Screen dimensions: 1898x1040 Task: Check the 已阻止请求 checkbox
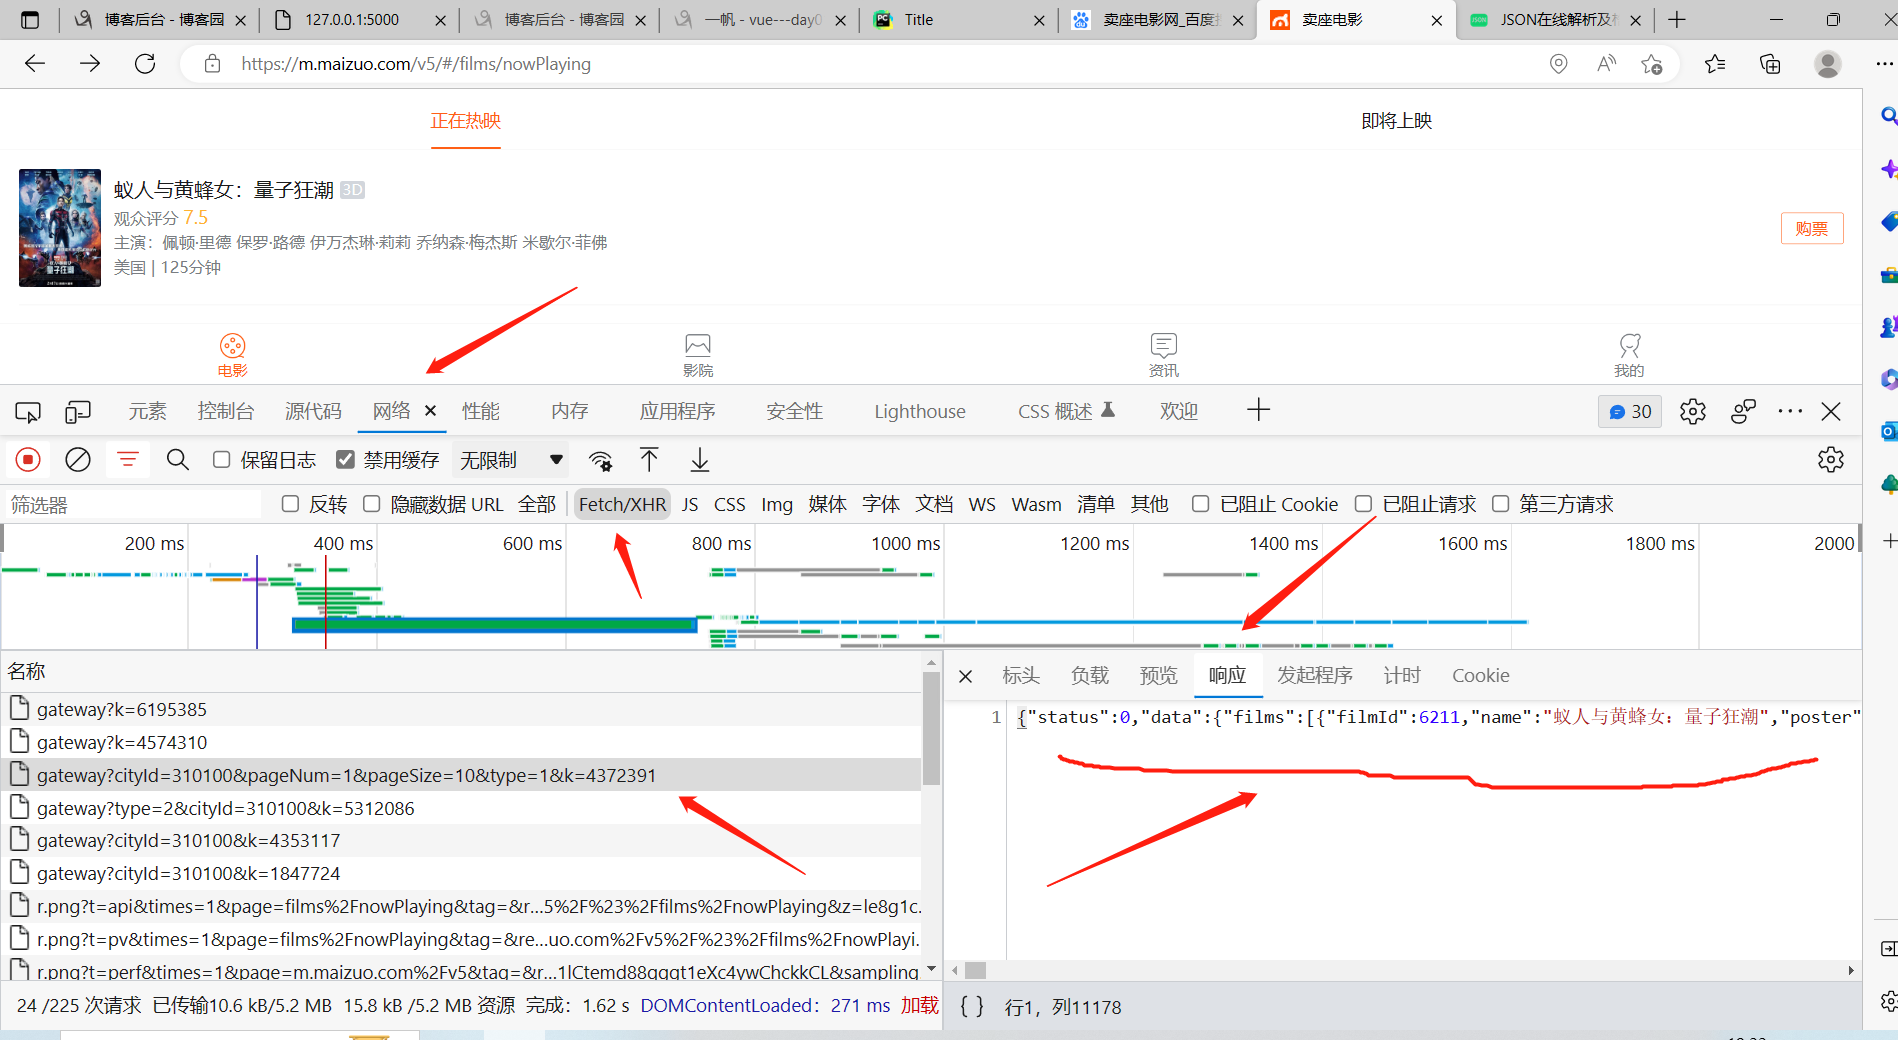pyautogui.click(x=1364, y=504)
